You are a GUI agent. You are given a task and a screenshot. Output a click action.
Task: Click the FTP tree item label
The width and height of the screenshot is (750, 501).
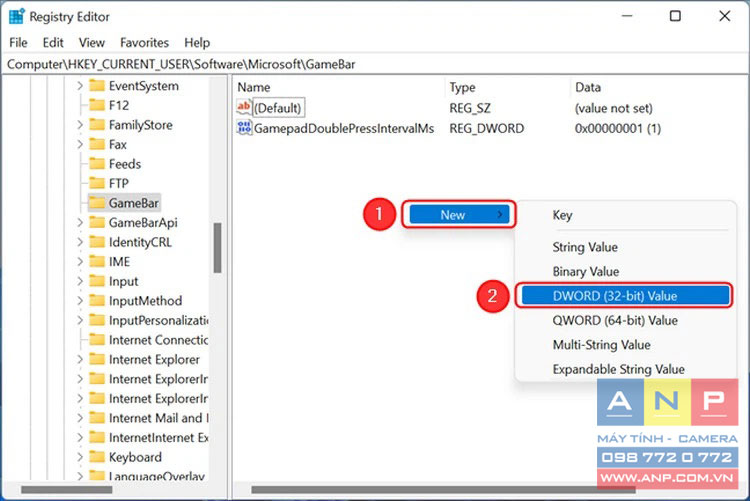click(x=119, y=184)
